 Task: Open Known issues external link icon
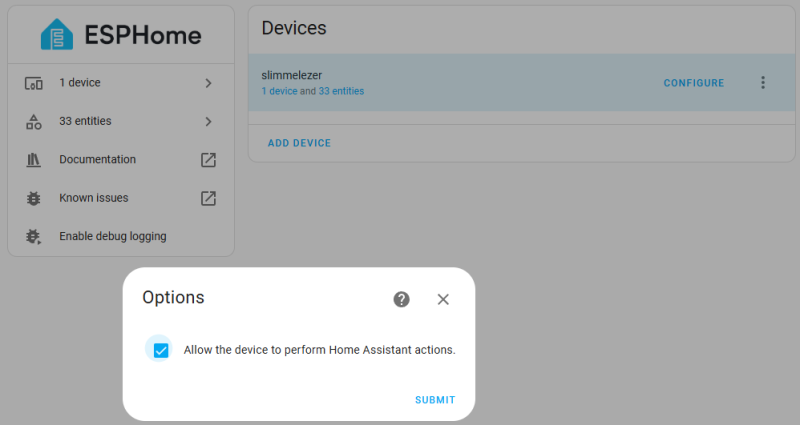[208, 198]
